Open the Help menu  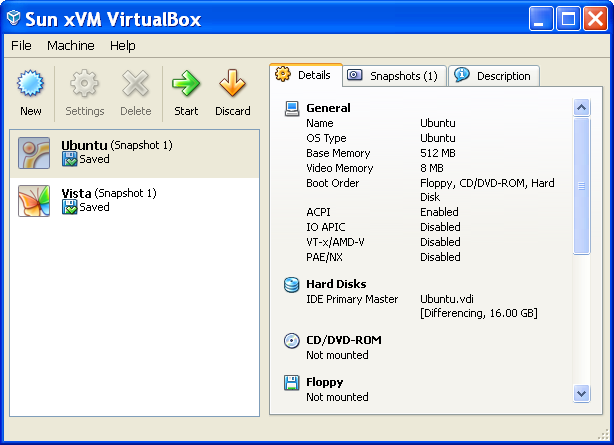[x=123, y=46]
